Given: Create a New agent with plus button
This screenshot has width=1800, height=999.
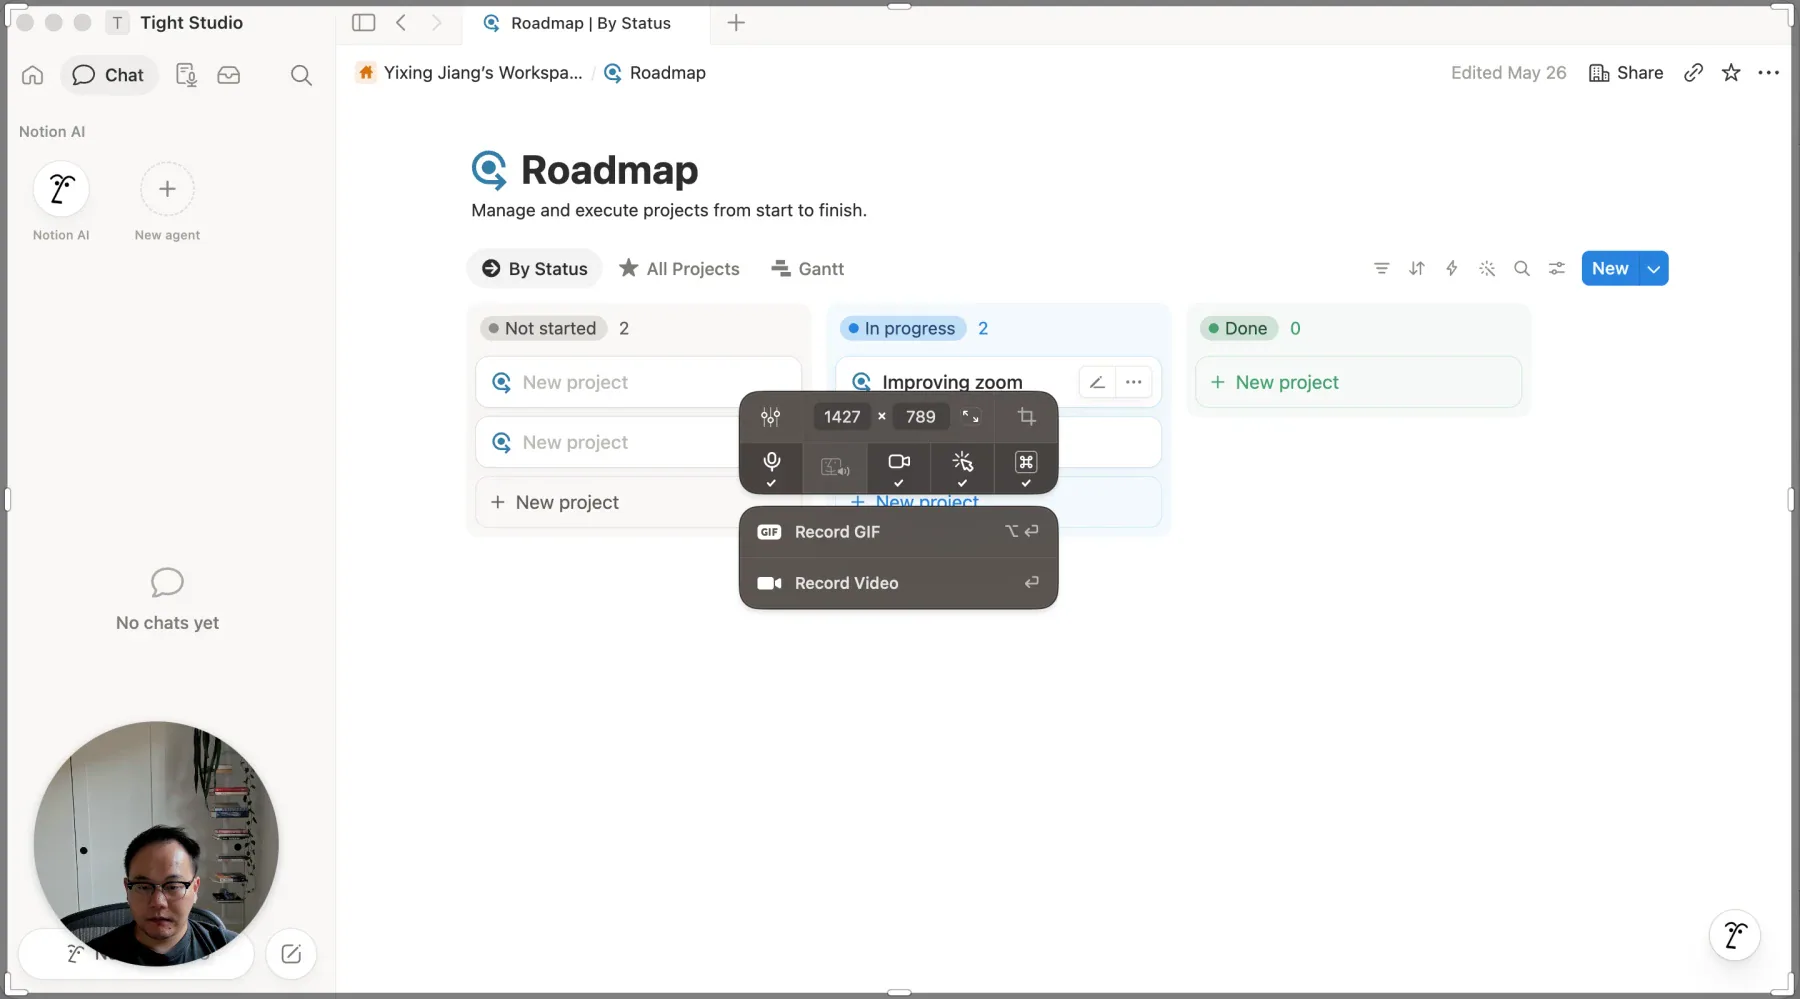Looking at the screenshot, I should click(167, 189).
